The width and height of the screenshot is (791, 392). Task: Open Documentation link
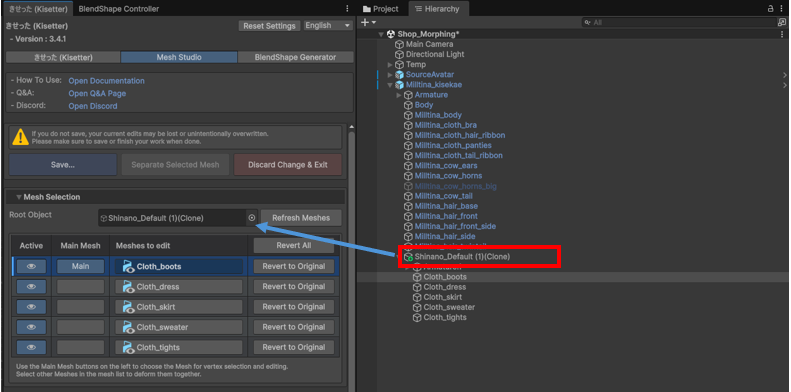tap(106, 81)
